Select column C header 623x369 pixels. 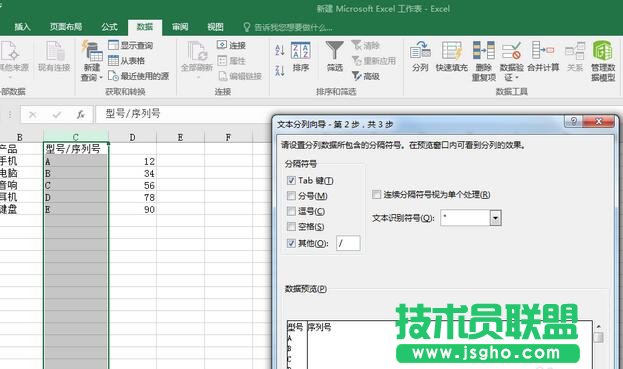tap(75, 137)
